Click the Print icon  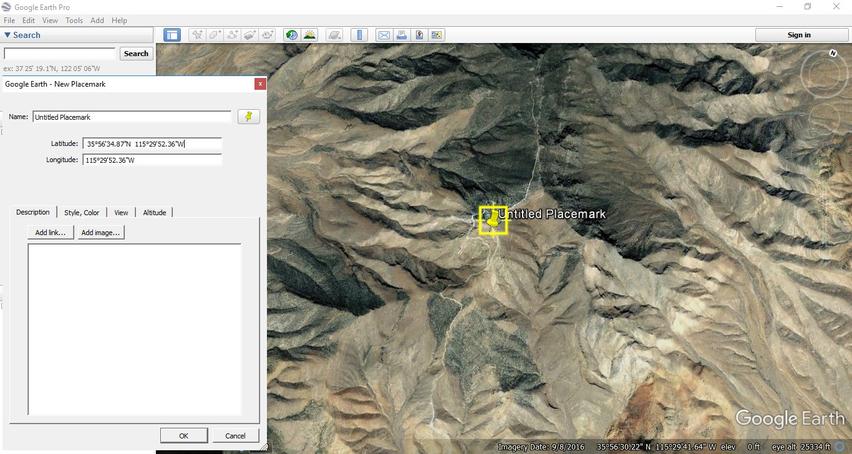click(402, 35)
